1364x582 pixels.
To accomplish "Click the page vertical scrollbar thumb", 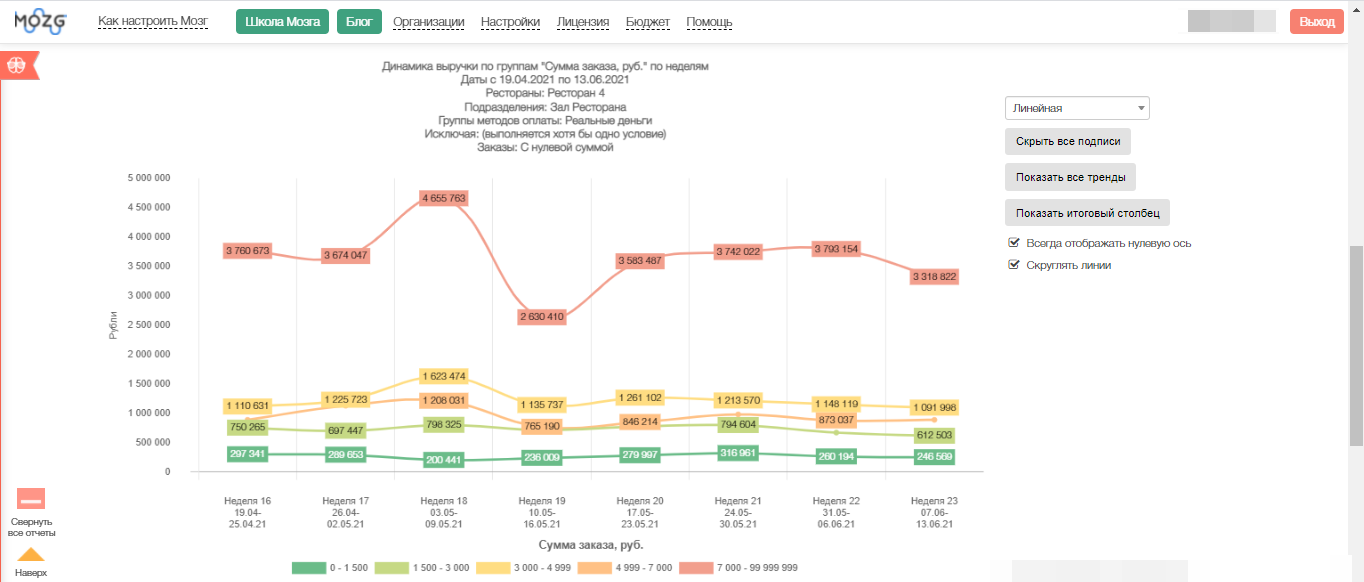I will coord(1356,345).
